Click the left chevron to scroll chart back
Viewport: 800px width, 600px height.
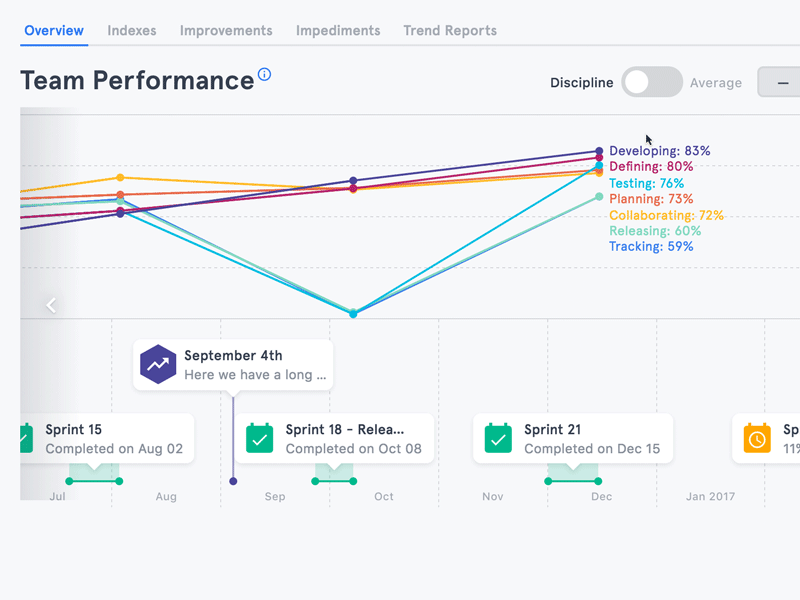coord(51,305)
